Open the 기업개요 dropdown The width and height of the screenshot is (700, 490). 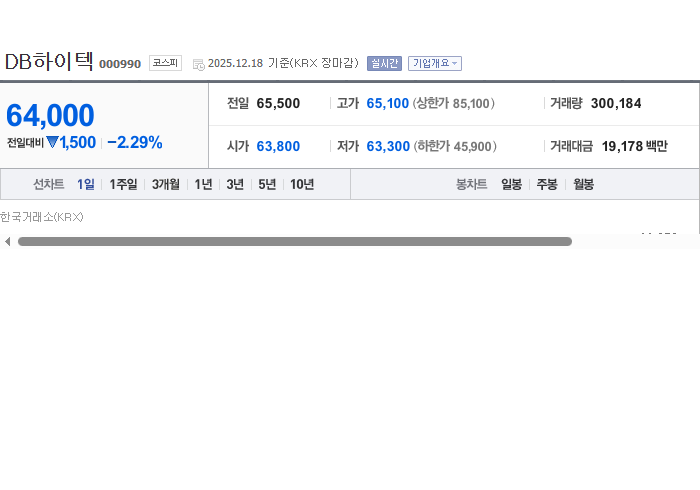(x=435, y=63)
